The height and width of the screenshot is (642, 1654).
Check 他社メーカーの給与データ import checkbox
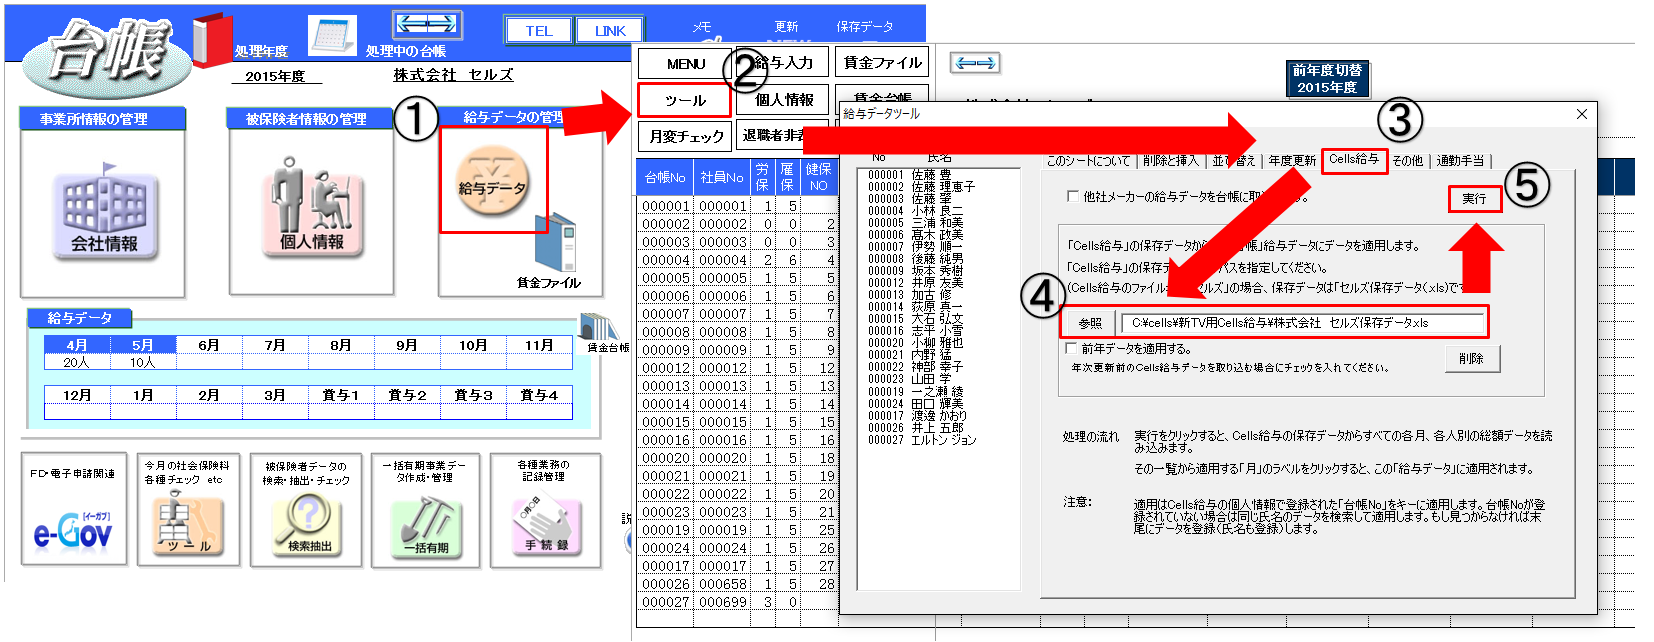1073,197
